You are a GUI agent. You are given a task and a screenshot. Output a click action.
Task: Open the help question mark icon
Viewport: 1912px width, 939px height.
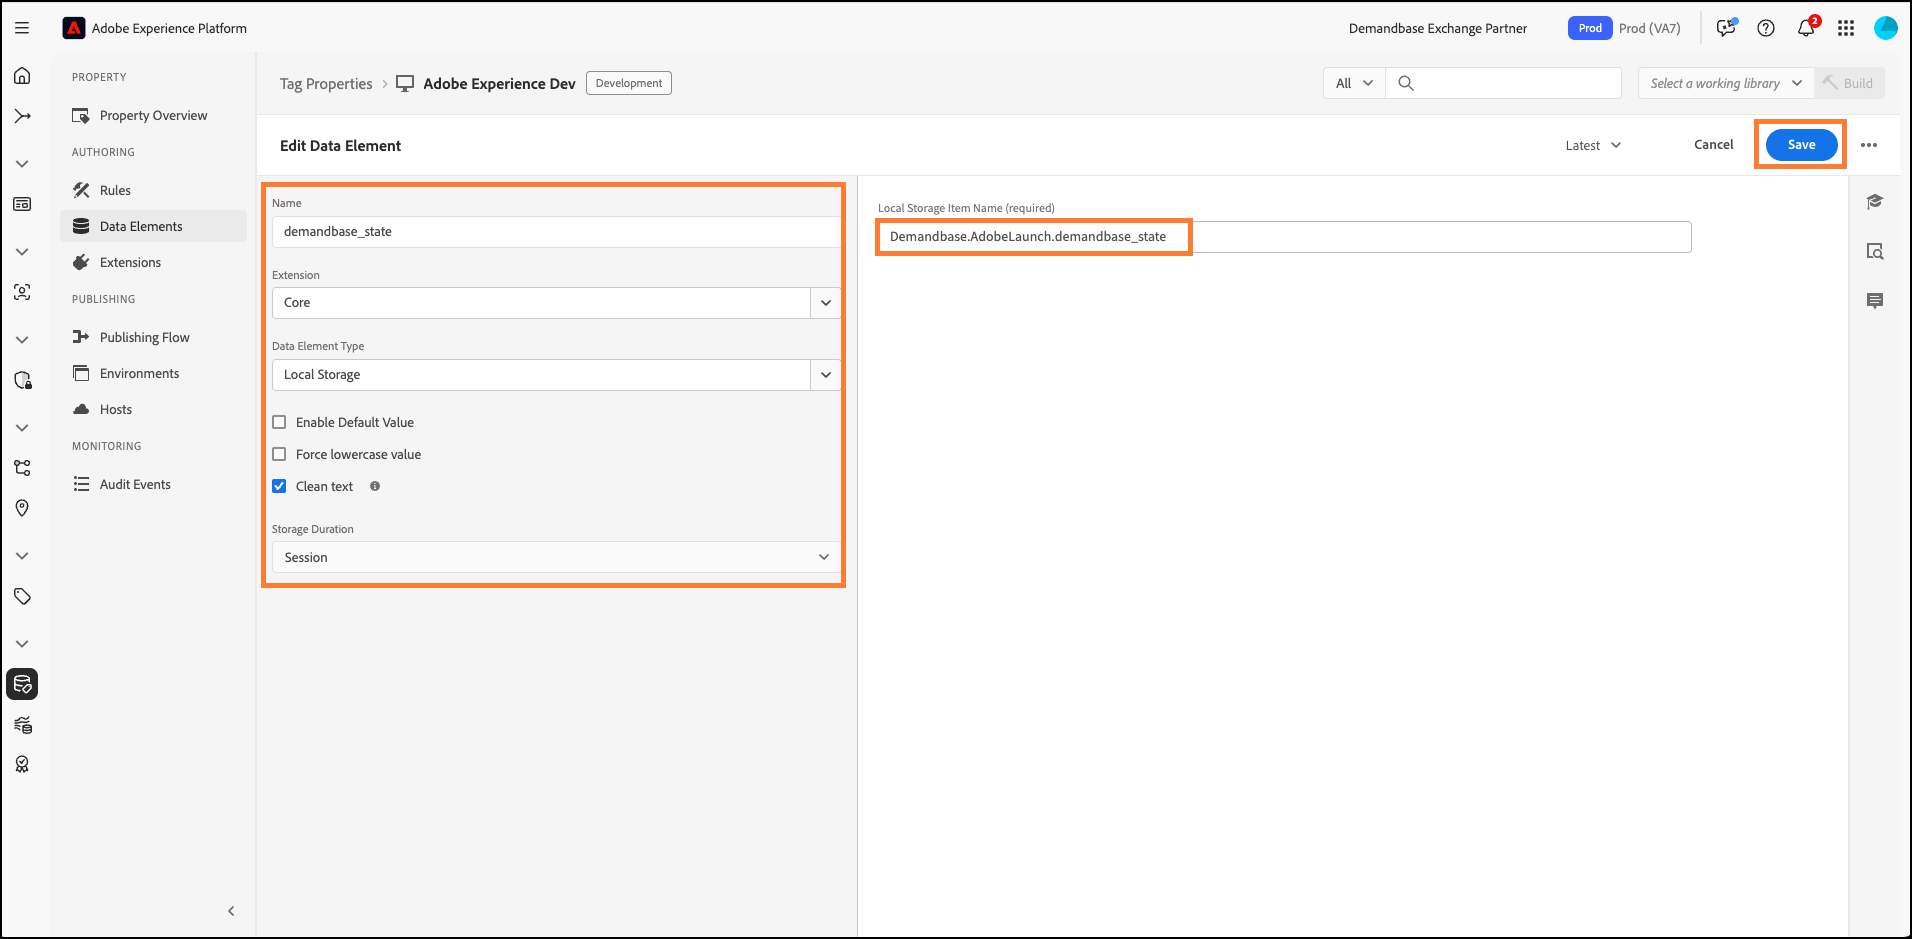pyautogui.click(x=1766, y=28)
